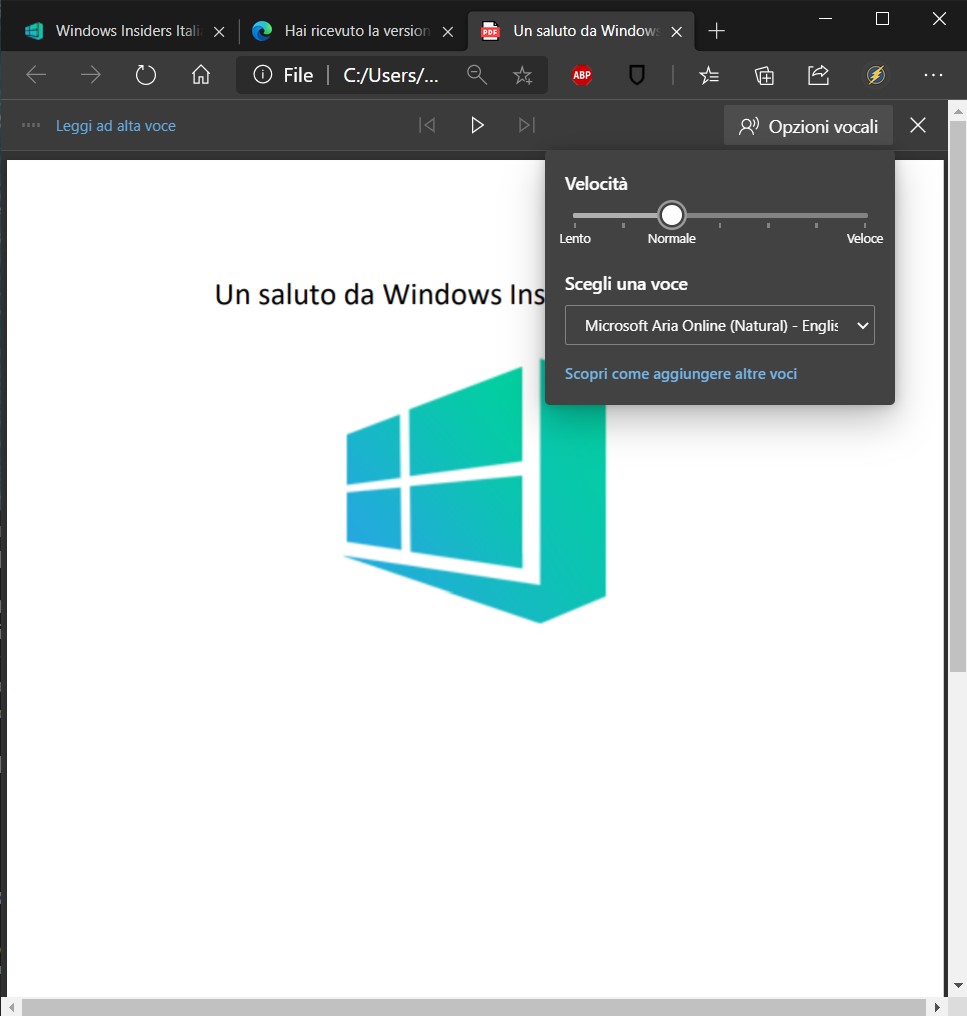Set speed to Veloce on slider end

(x=865, y=216)
